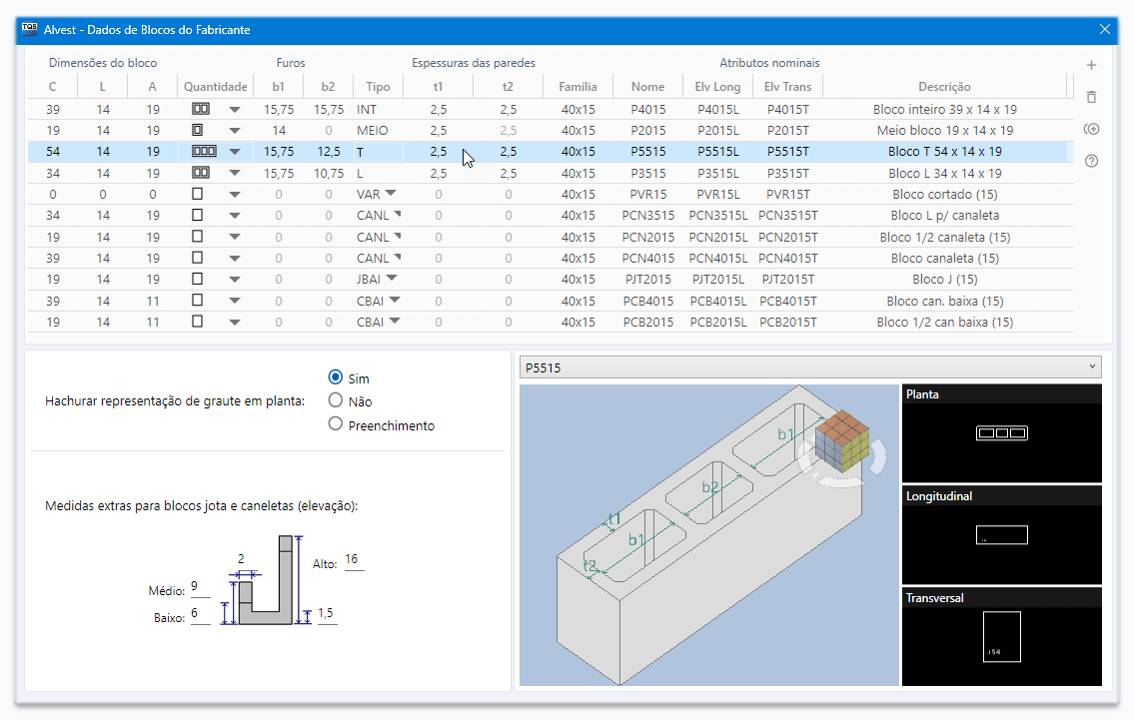Image resolution: width=1134 pixels, height=720 pixels.
Task: Click the 3D view cube navigator
Action: point(842,443)
